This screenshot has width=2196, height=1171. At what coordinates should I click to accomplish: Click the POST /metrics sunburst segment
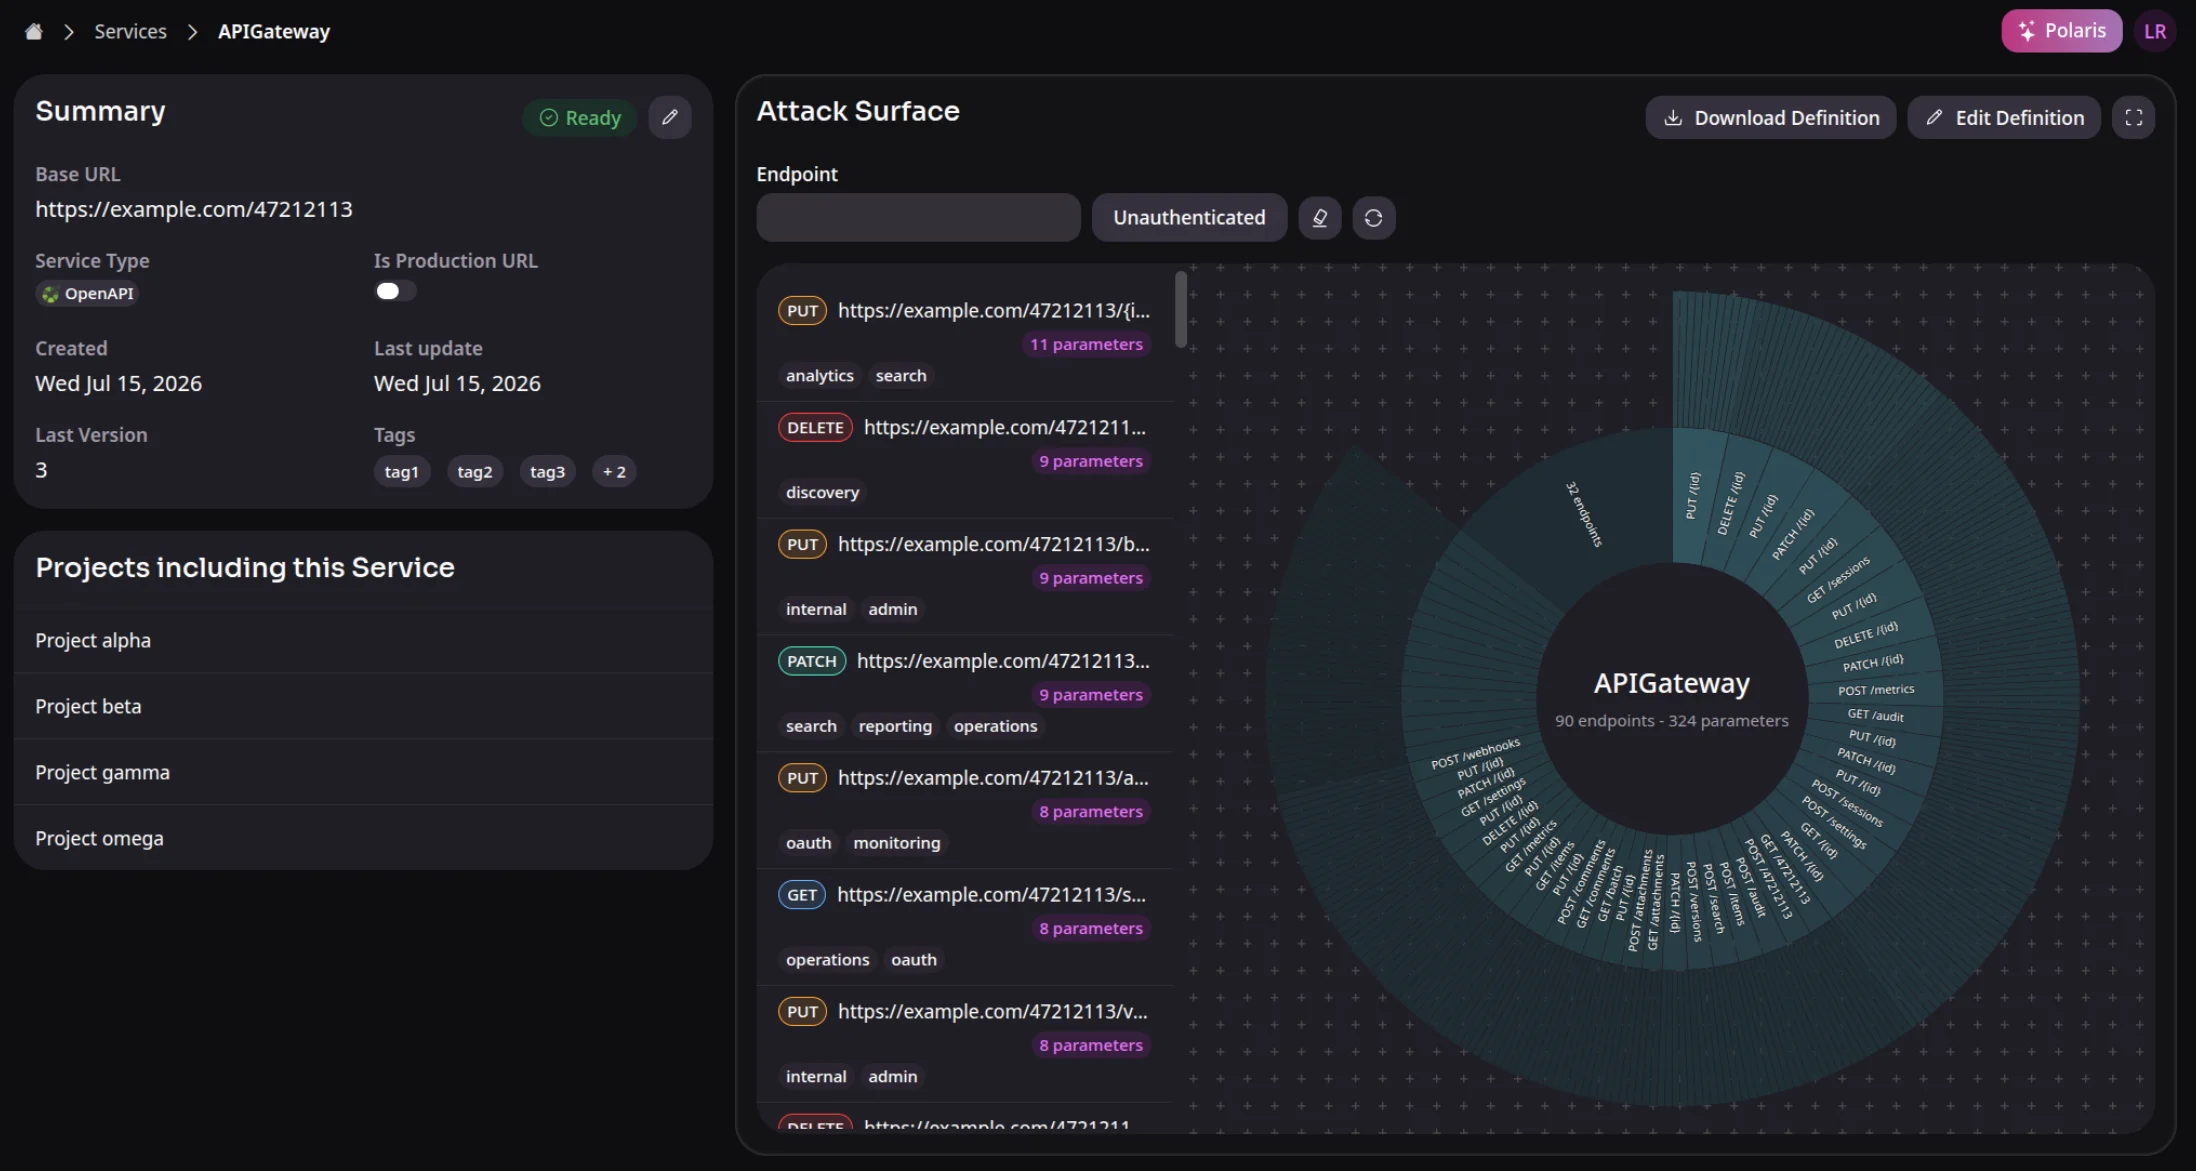[x=1876, y=690]
